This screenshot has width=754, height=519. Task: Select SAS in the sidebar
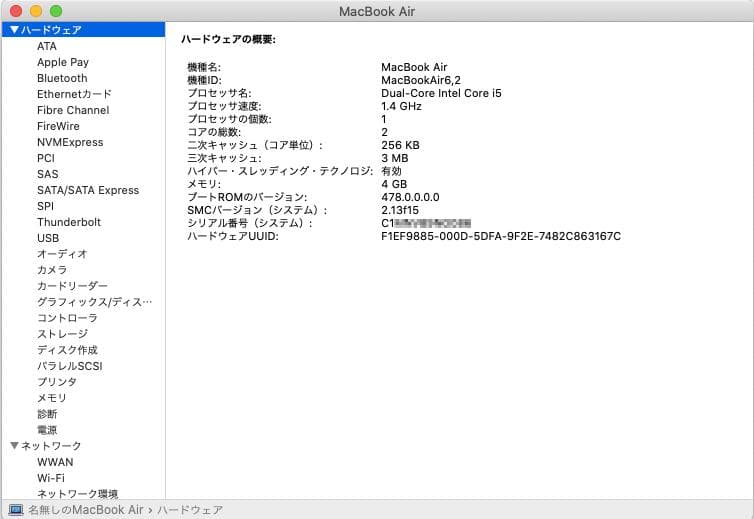(48, 174)
